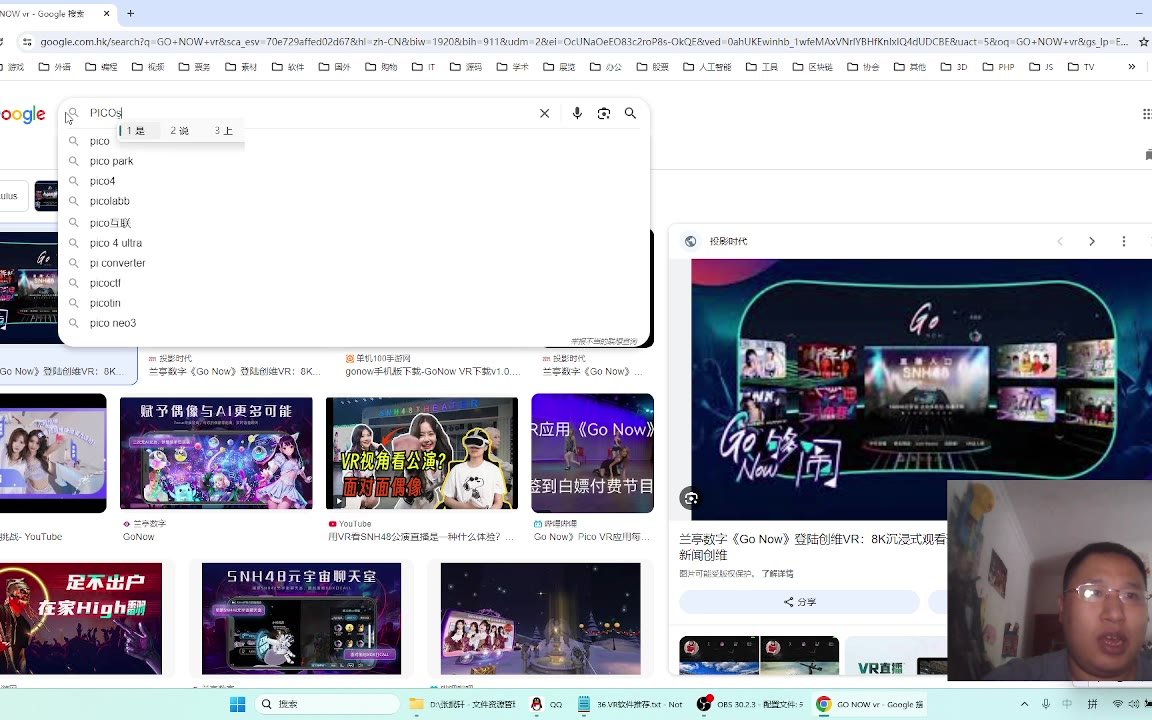Open the Google apps grid icon
This screenshot has height=720, width=1152.
tap(1146, 114)
